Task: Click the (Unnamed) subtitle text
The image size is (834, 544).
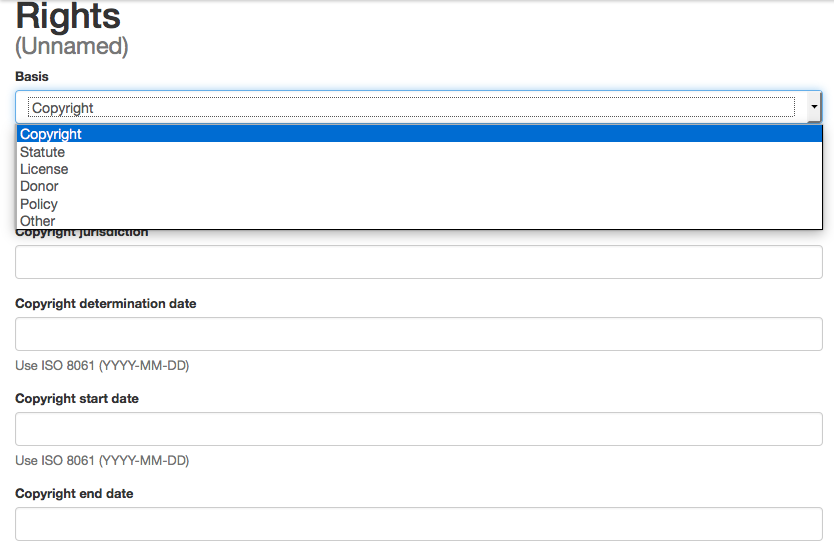Action: click(x=72, y=46)
